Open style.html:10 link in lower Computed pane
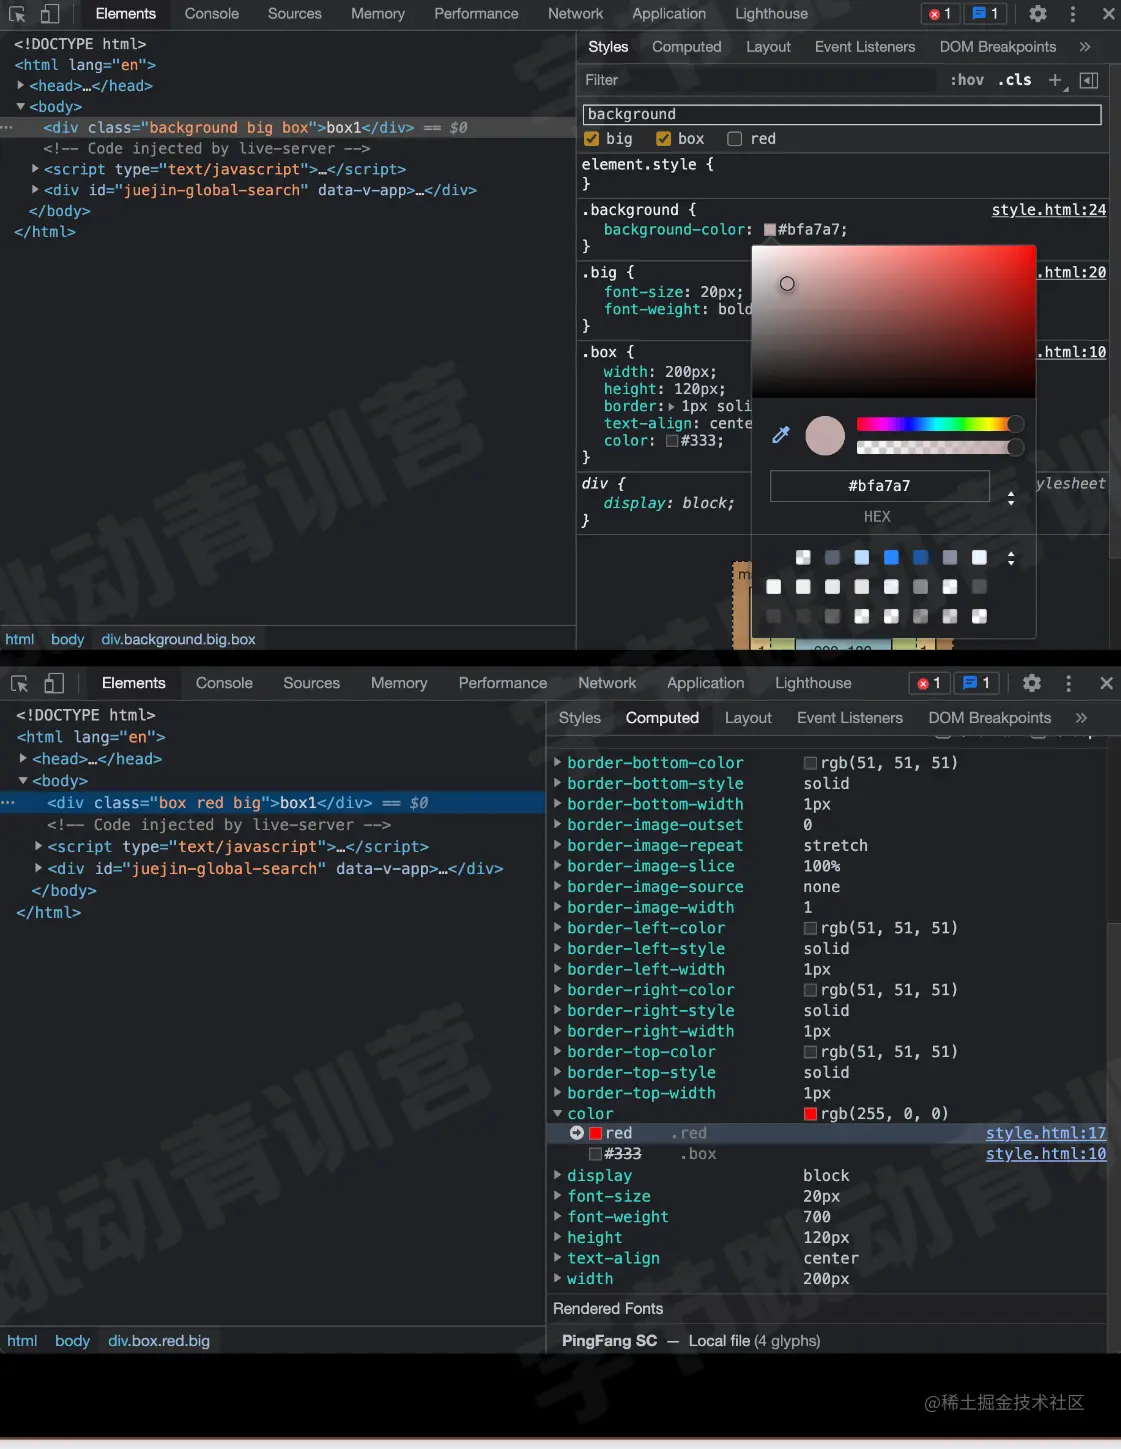Screen dimensions: 1121x1449 click(x=1046, y=1154)
